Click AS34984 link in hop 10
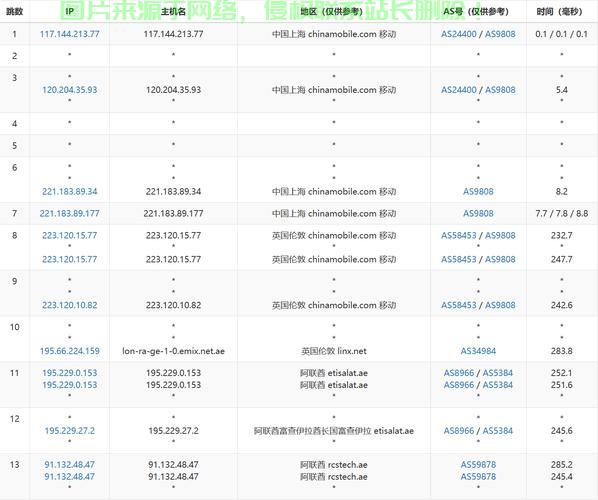 click(478, 351)
